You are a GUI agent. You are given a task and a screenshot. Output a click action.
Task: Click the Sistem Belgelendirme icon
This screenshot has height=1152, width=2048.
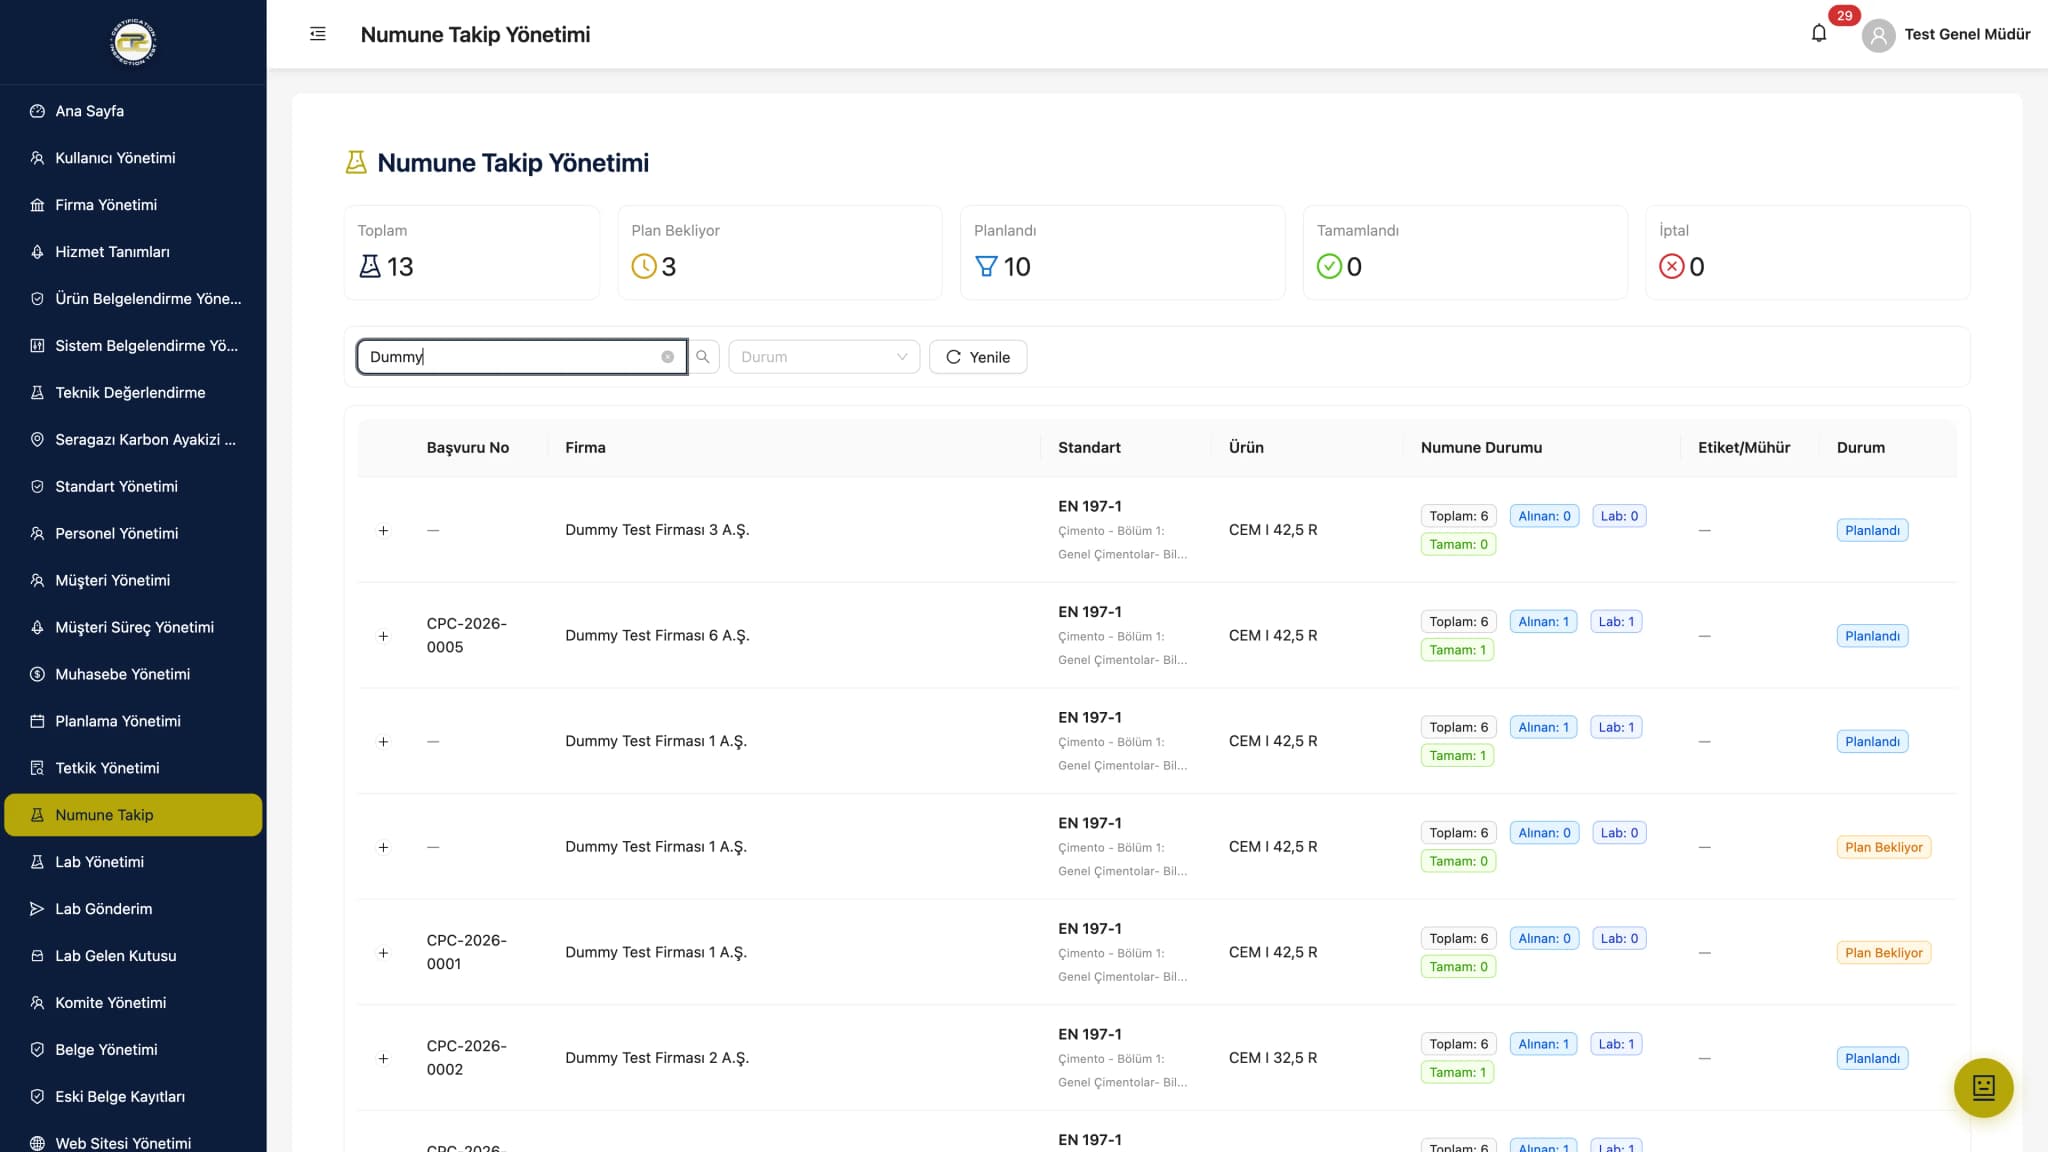coord(37,346)
